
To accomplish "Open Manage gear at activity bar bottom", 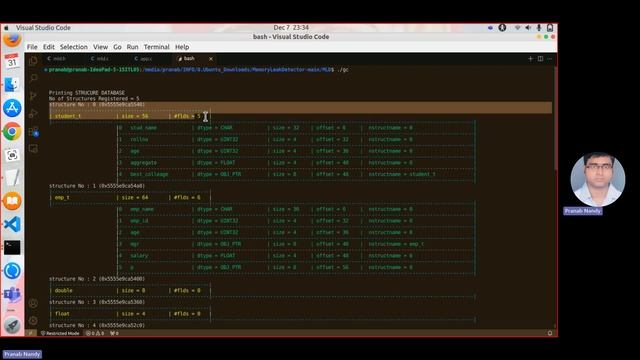I will 33,320.
